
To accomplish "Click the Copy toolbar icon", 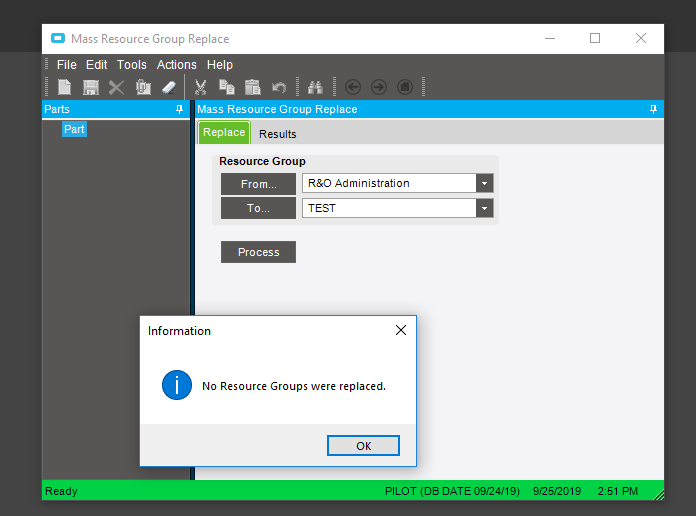I will tap(226, 87).
